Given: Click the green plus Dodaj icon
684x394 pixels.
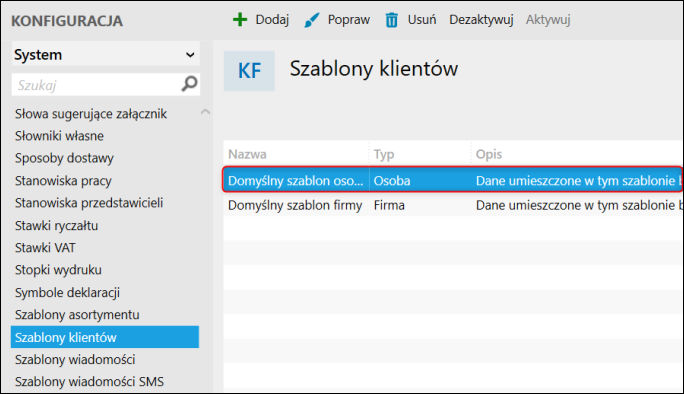Looking at the screenshot, I should click(x=240, y=20).
